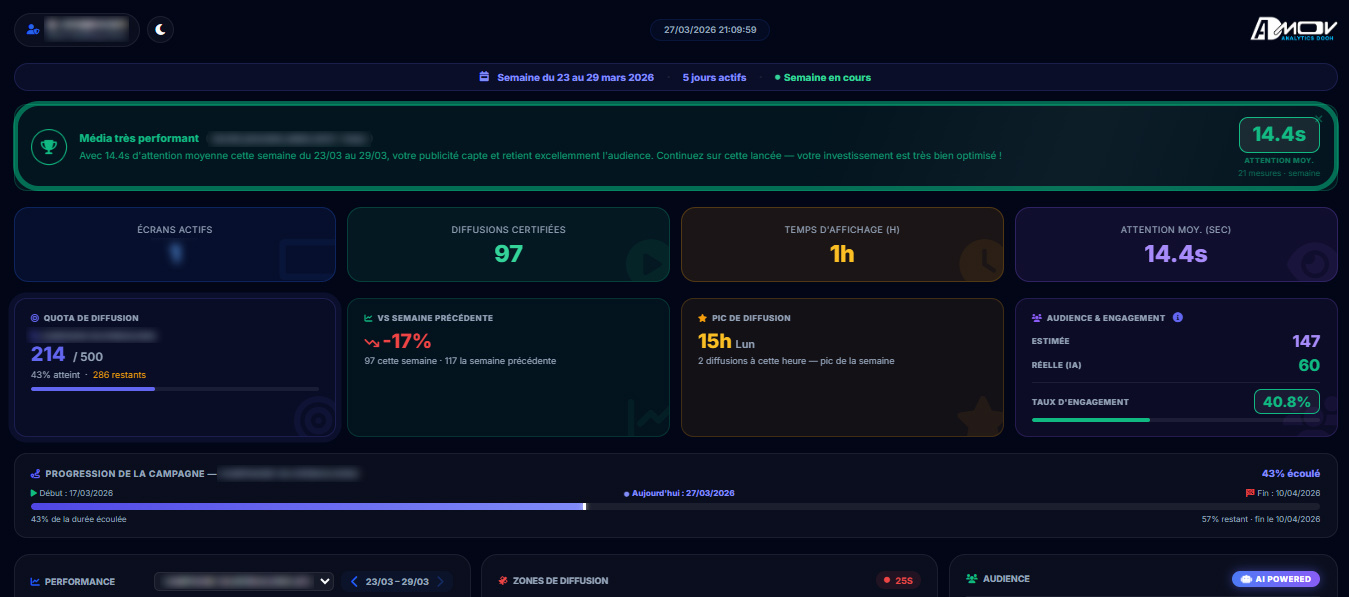
Task: Click the AI Powered badge
Action: (x=1276, y=579)
